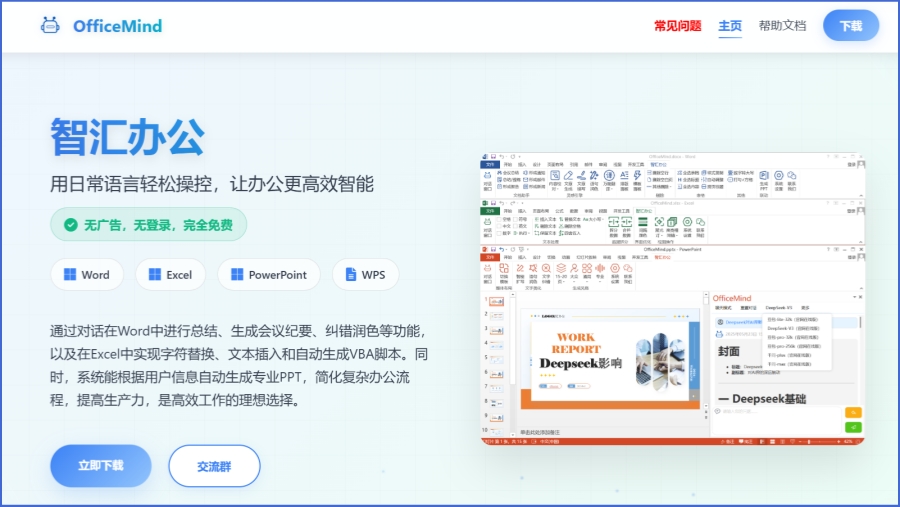This screenshot has width=900, height=507.
Task: Open 智汇办公 tab in PowerPoint window
Action: [662, 257]
